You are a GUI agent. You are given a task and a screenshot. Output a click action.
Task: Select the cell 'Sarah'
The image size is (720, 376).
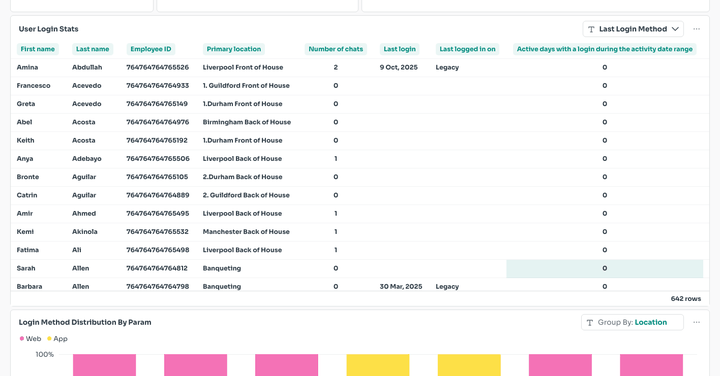[x=26, y=268]
